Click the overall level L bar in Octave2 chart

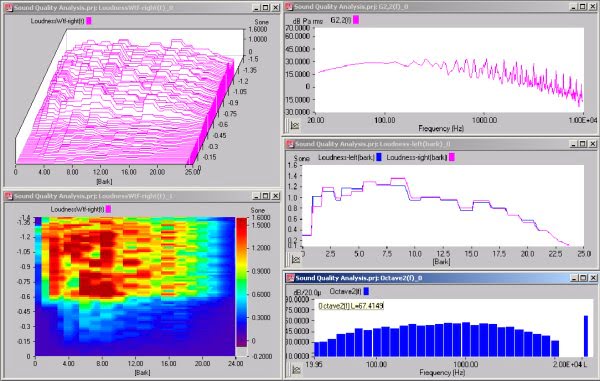[586, 336]
